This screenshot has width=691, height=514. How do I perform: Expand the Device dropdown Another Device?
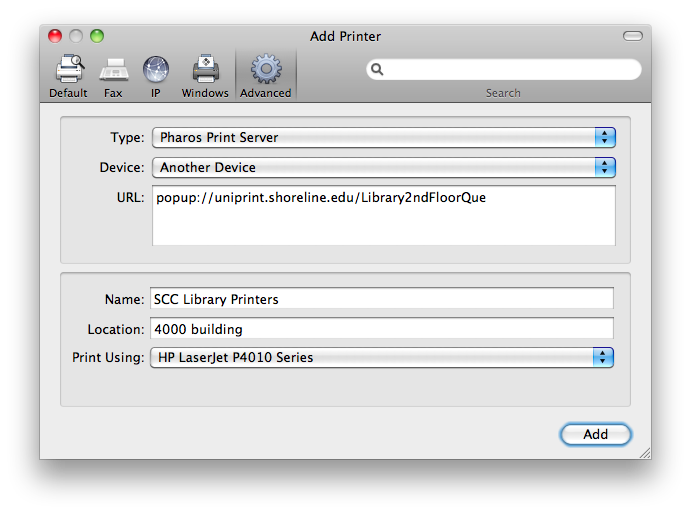pos(383,168)
